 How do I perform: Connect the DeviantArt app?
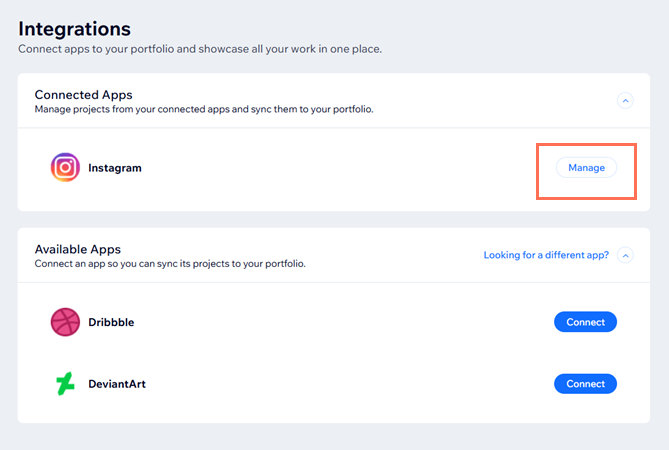(585, 384)
